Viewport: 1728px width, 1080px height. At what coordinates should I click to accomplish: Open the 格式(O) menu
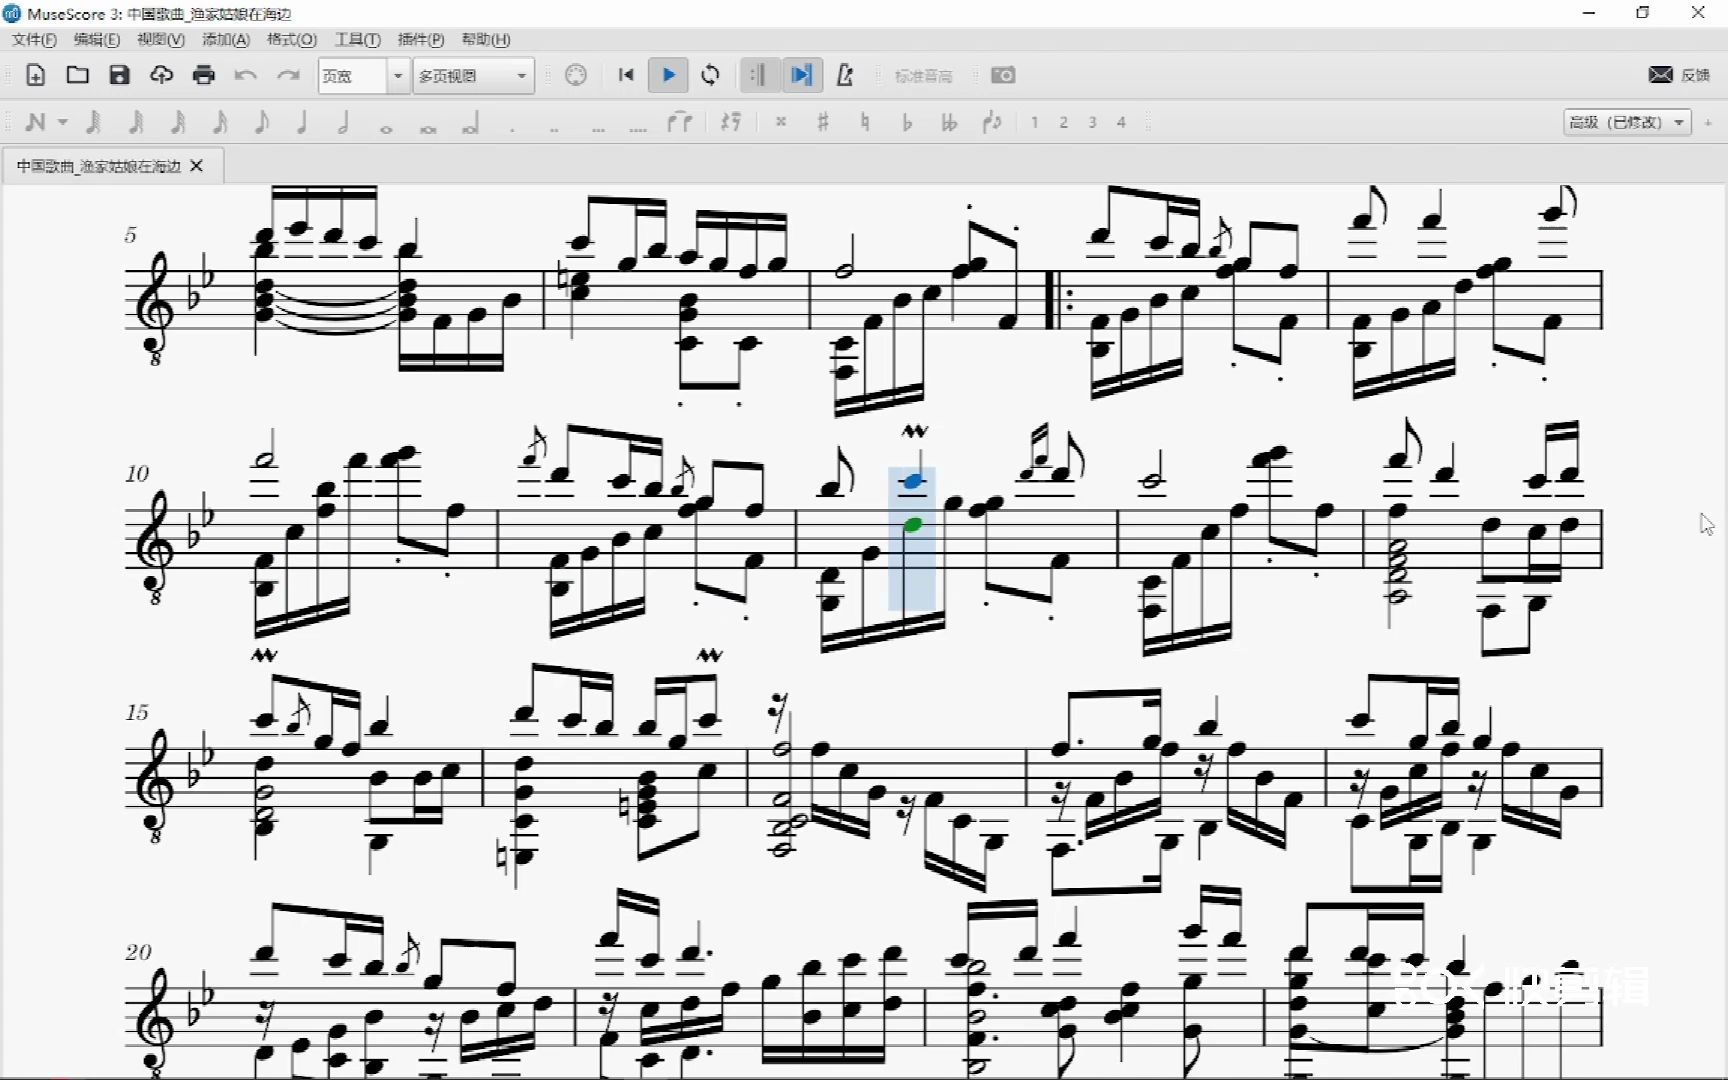point(292,39)
